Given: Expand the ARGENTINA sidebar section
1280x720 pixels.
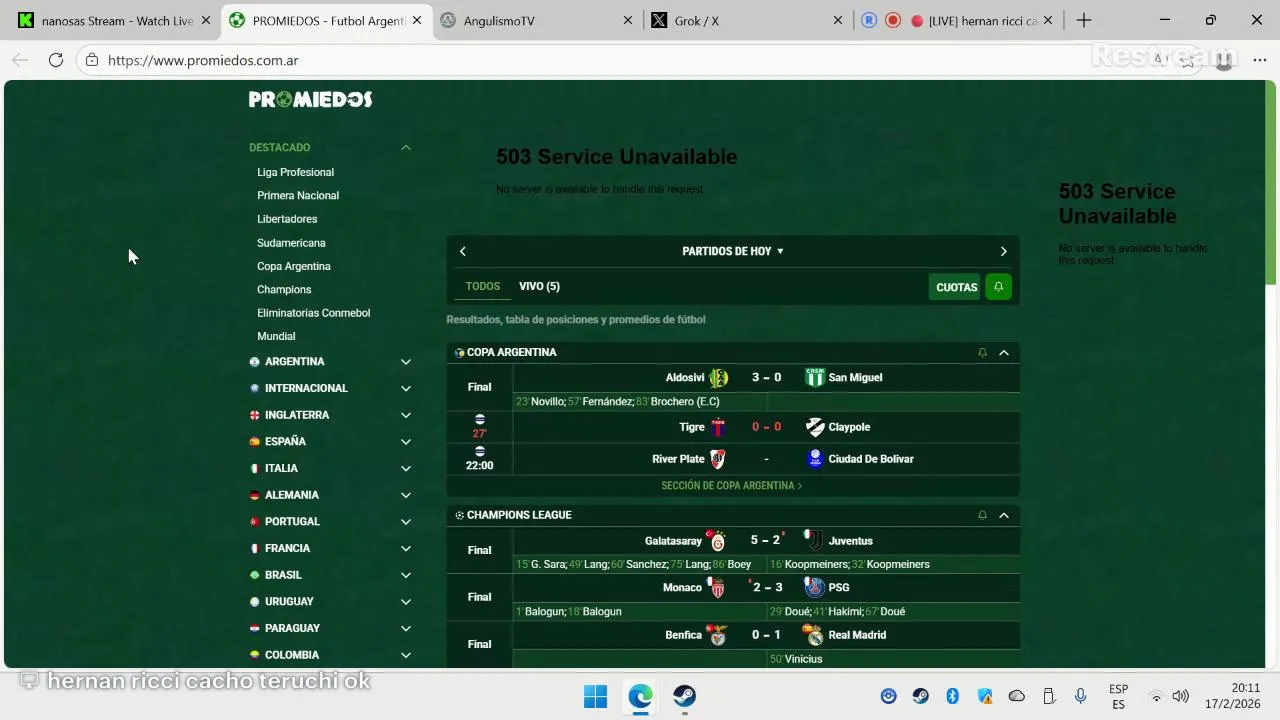Looking at the screenshot, I should 406,362.
